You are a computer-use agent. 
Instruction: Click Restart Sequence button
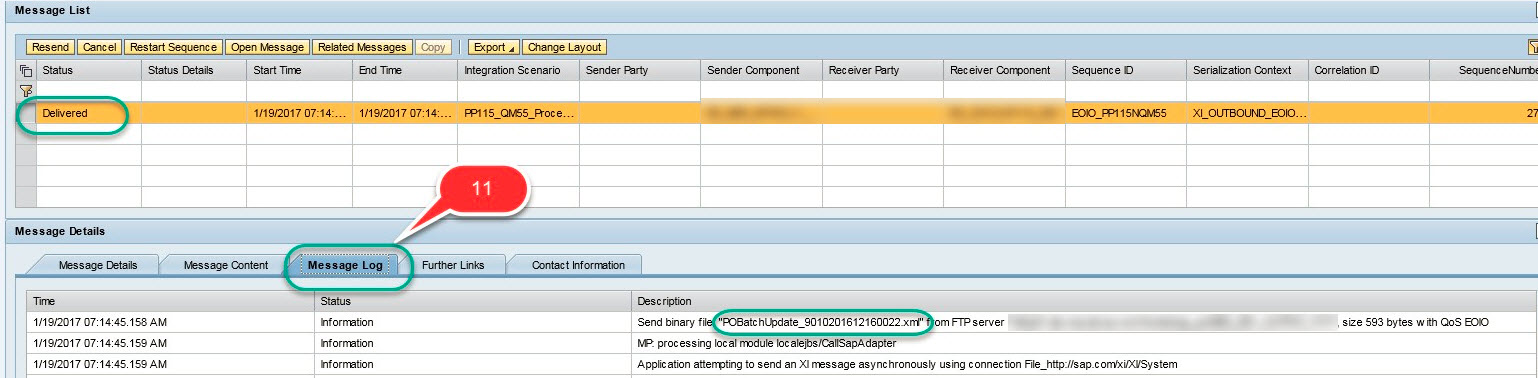[174, 47]
